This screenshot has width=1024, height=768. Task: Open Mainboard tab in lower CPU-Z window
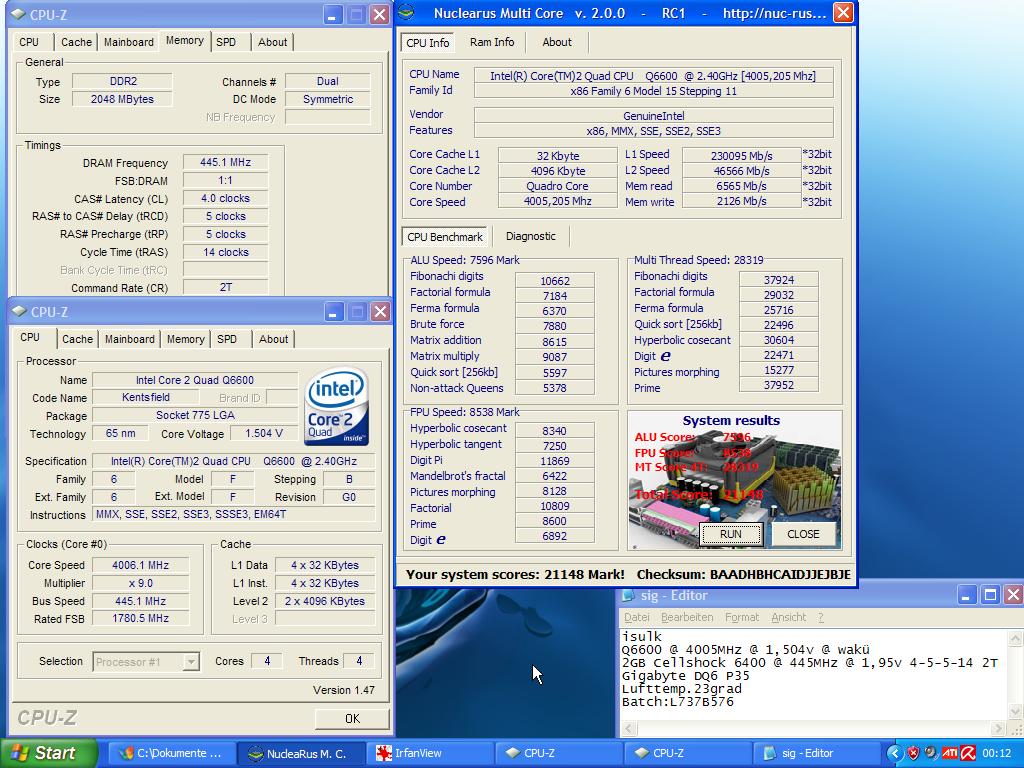coord(130,340)
